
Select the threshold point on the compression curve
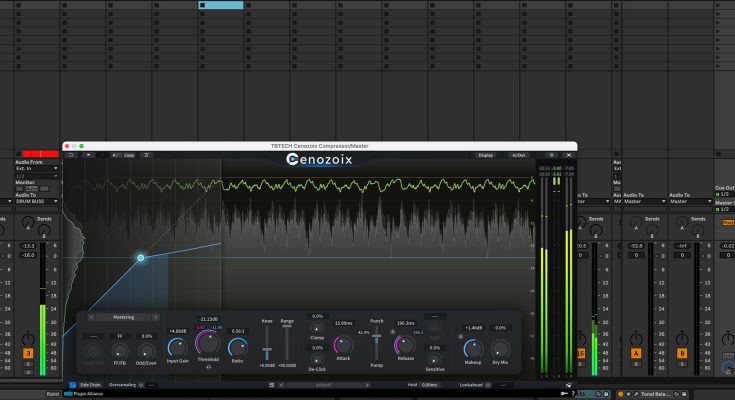coord(141,258)
